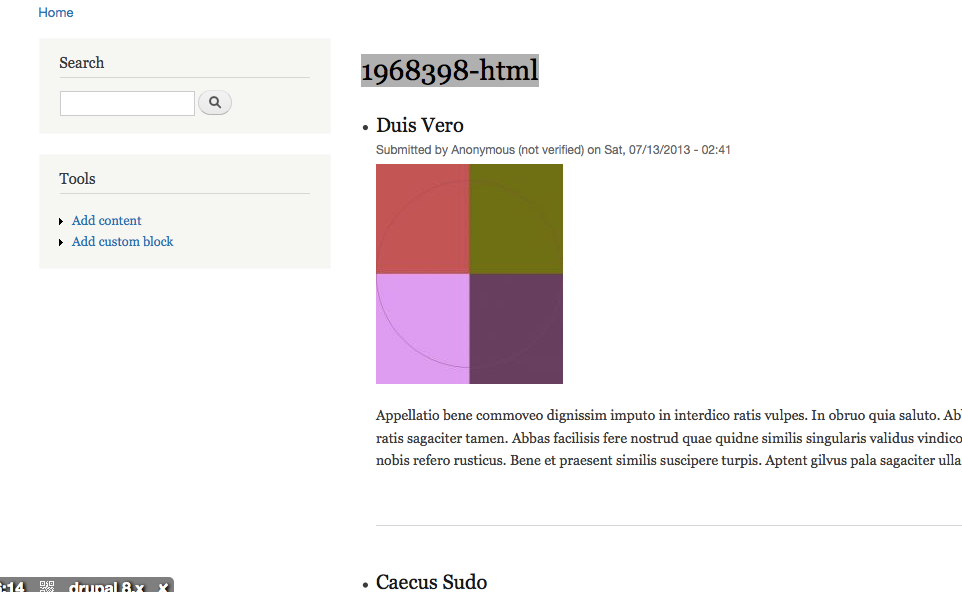Click the arrow bullet beside Add content
Viewport: 962px width, 592px height.
[x=61, y=221]
